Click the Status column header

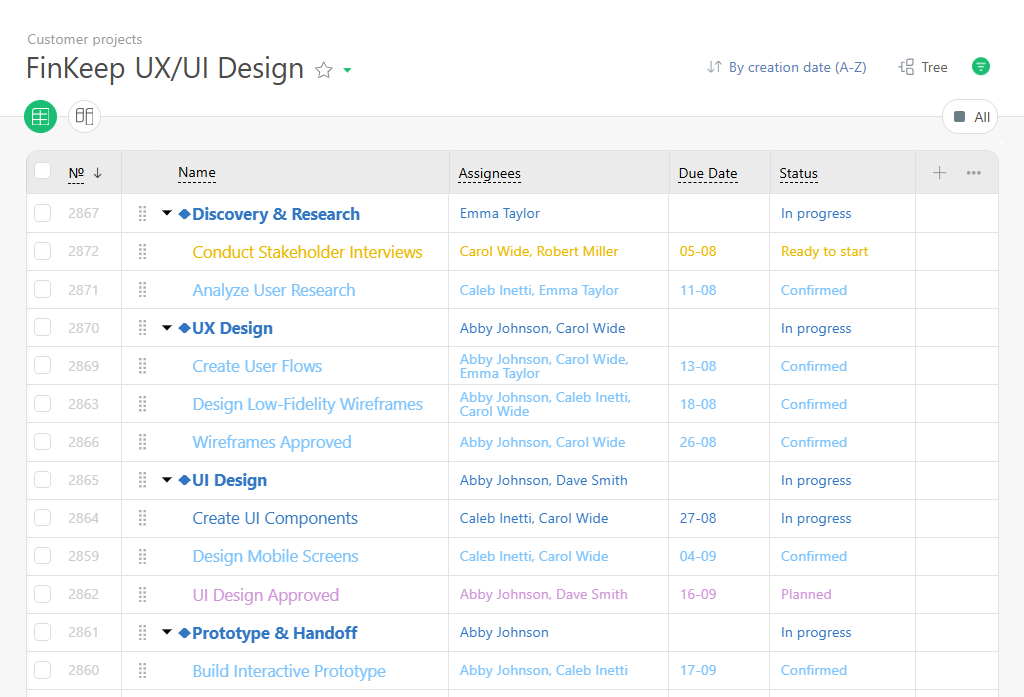coord(798,174)
